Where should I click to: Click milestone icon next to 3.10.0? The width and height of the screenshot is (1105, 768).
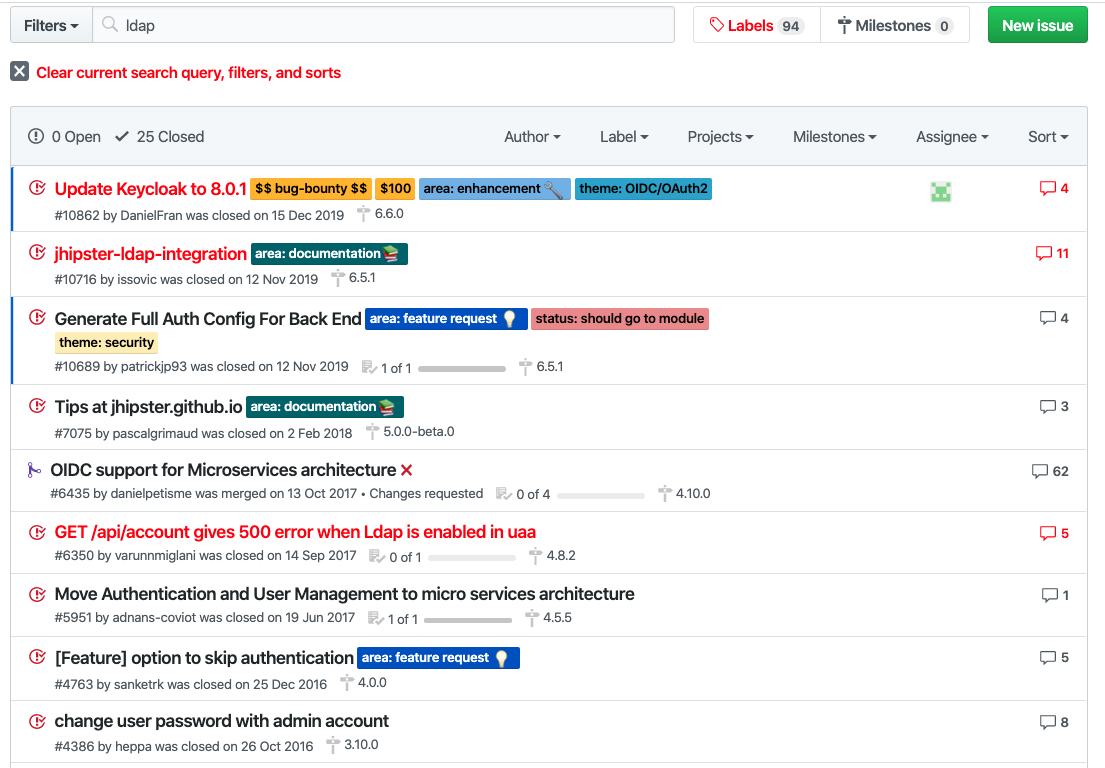pyautogui.click(x=333, y=744)
